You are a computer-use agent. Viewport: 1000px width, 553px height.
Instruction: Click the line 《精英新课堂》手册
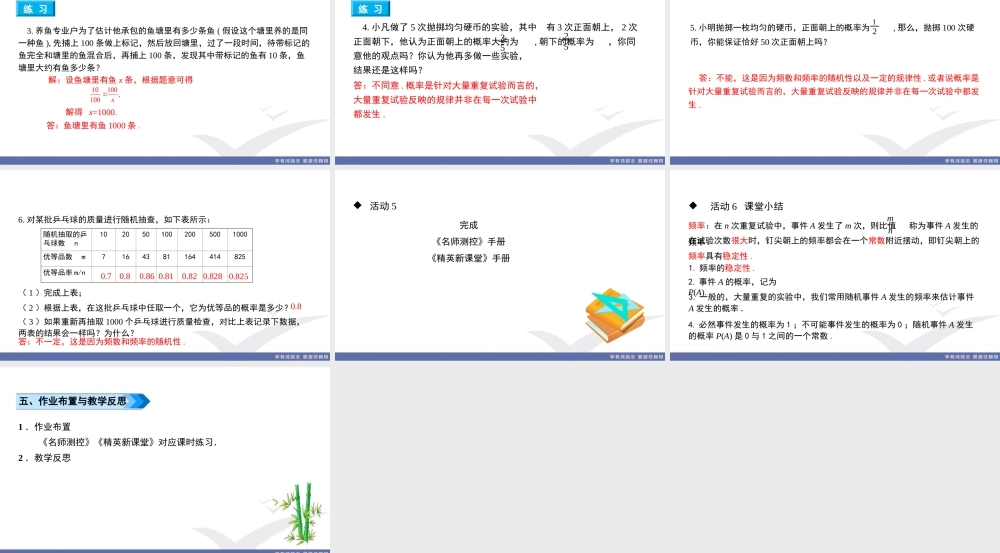[471, 258]
